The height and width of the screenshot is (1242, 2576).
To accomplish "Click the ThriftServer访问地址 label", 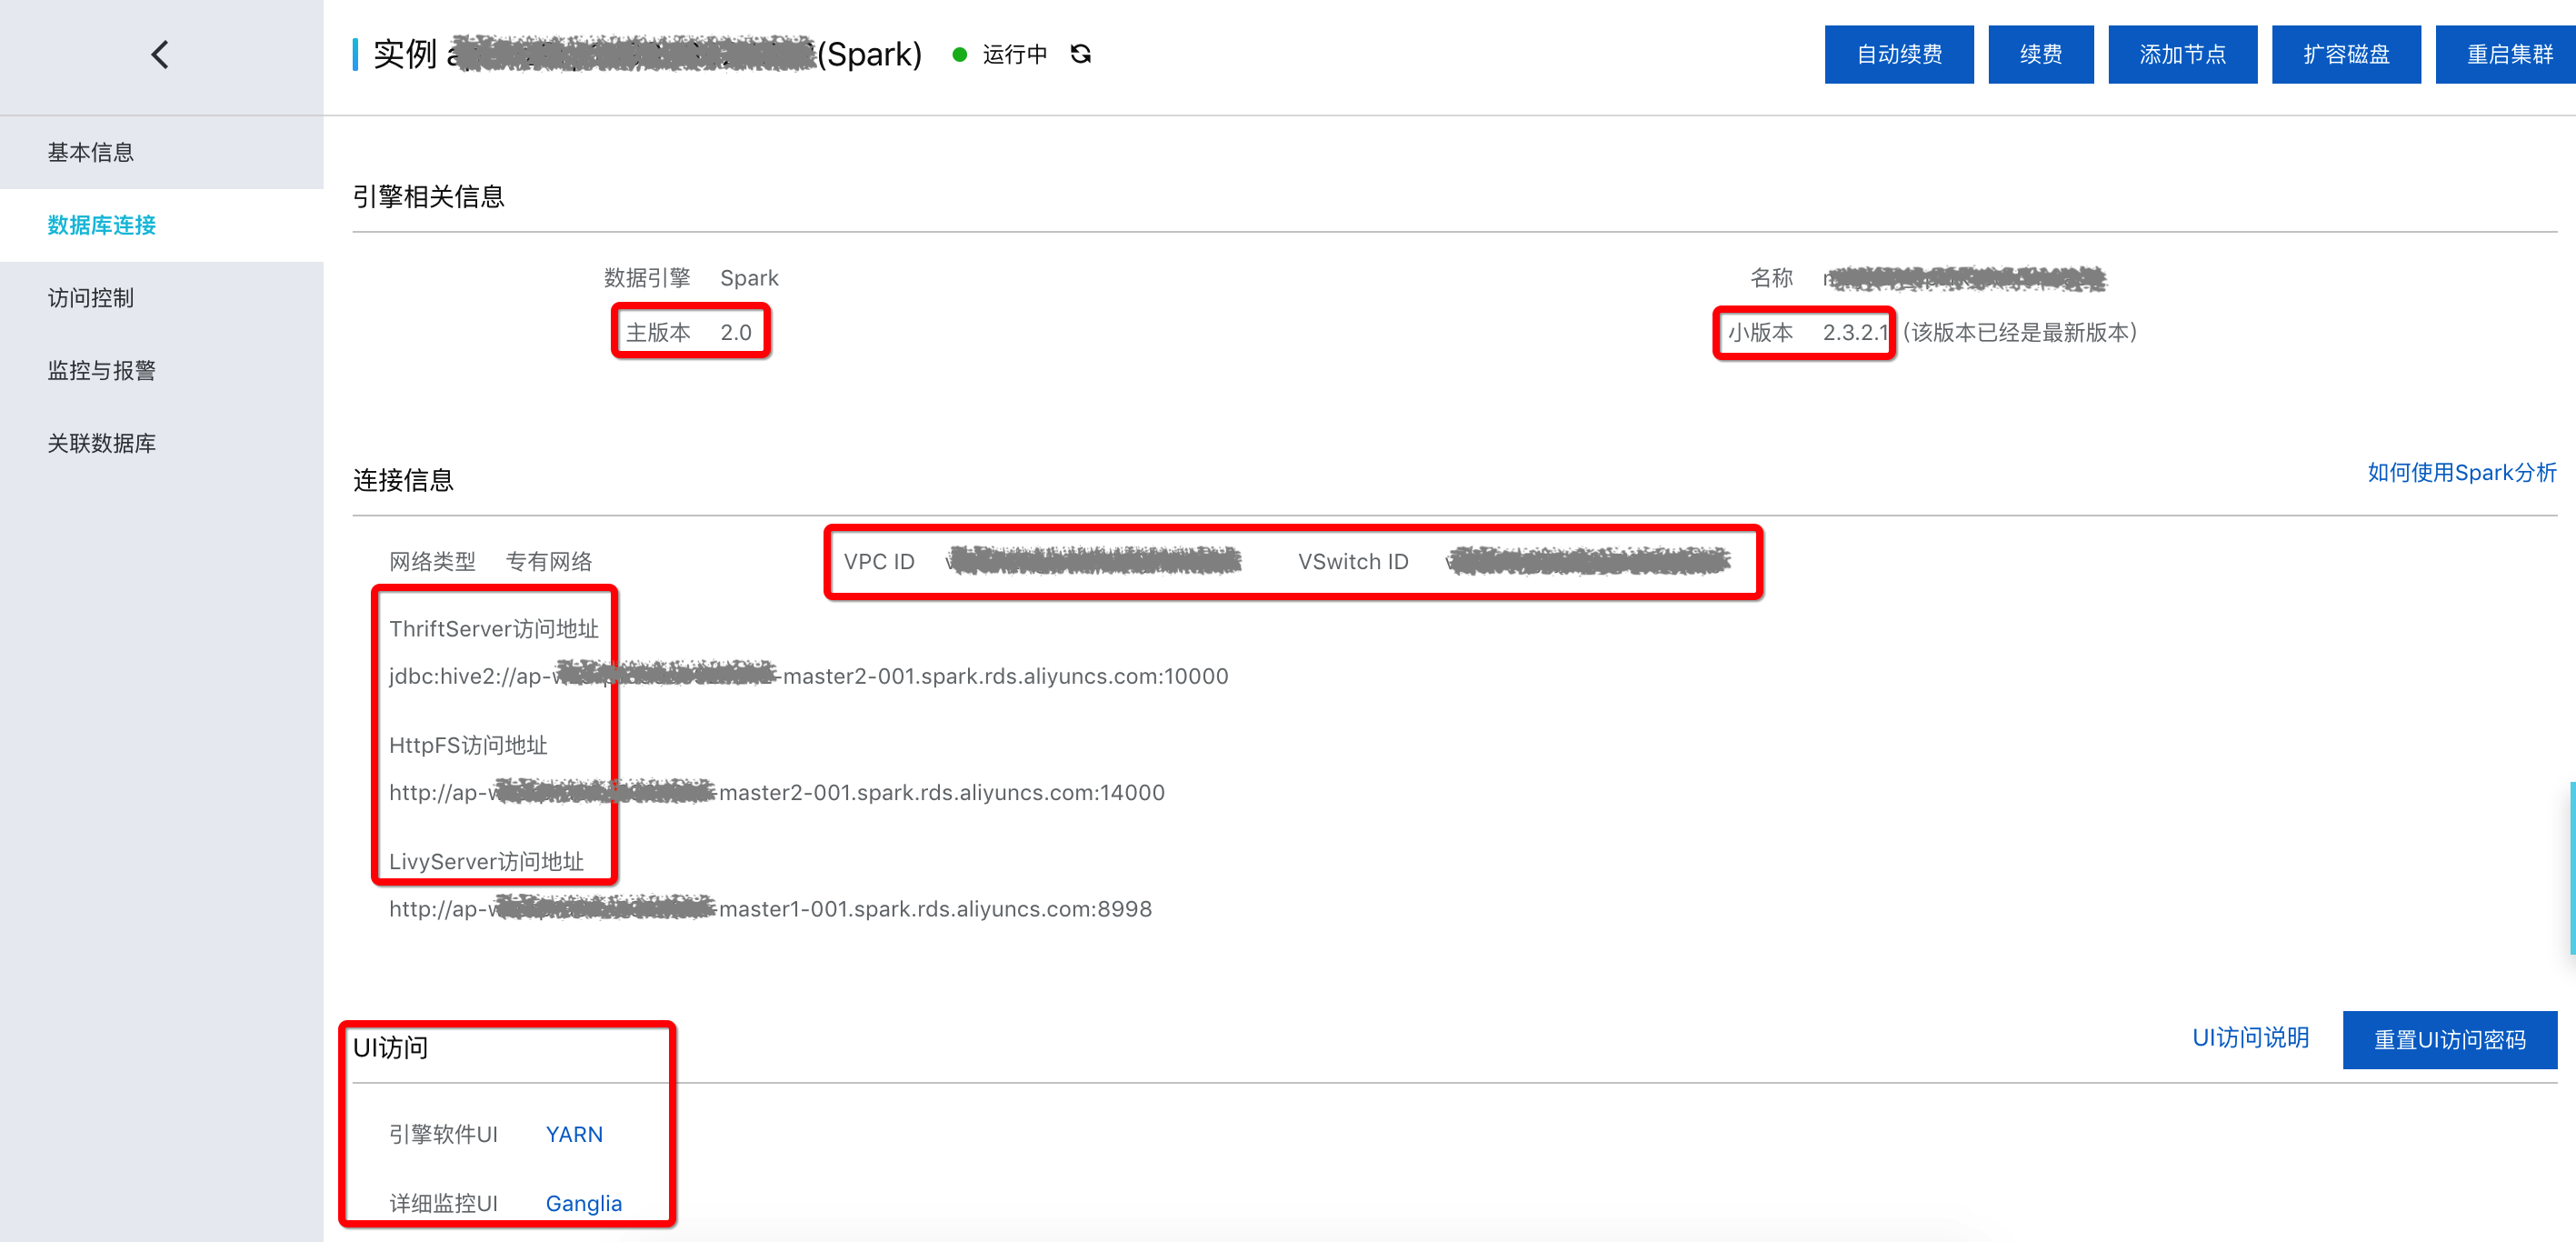I will coord(494,629).
